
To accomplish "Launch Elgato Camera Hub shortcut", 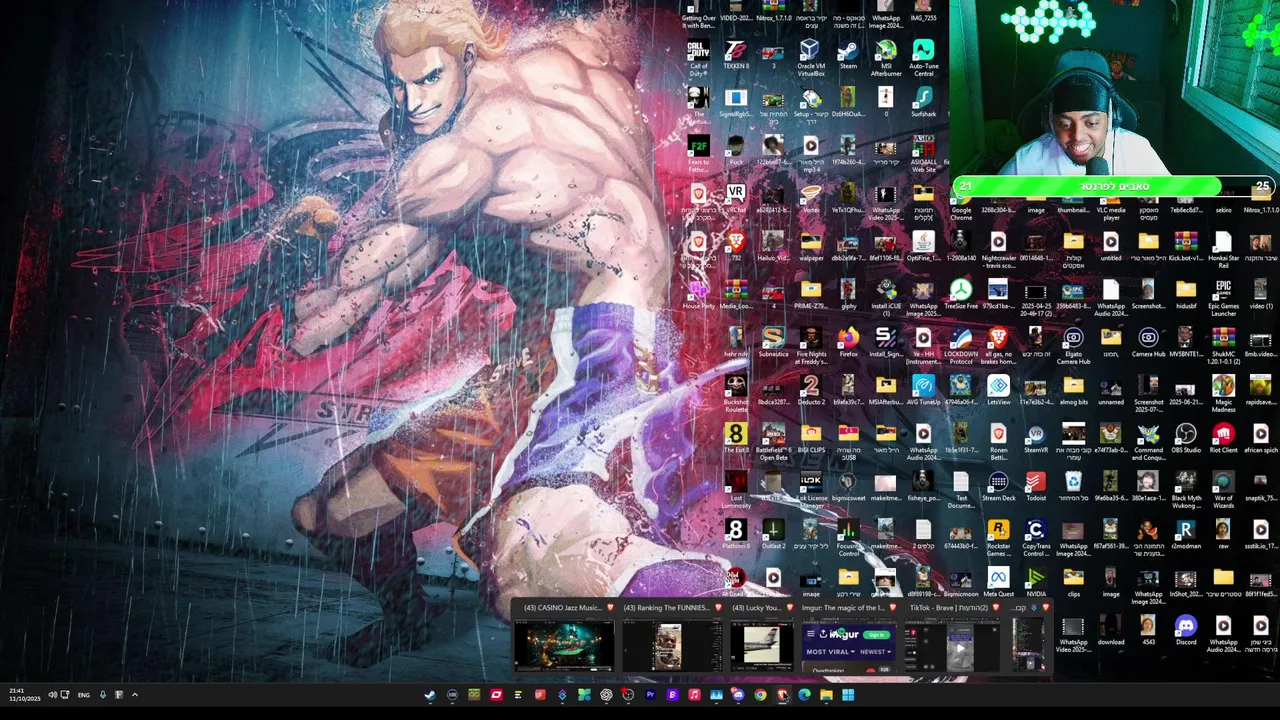I will (1073, 344).
